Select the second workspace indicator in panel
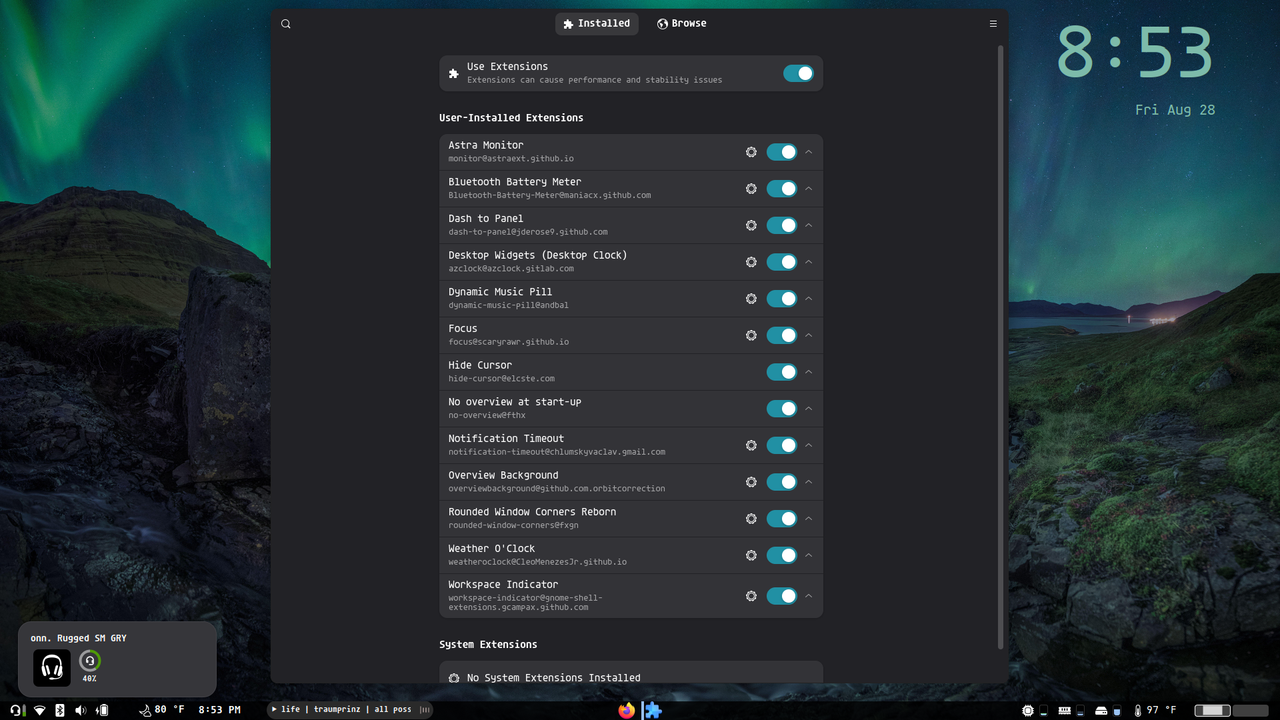 1250,710
